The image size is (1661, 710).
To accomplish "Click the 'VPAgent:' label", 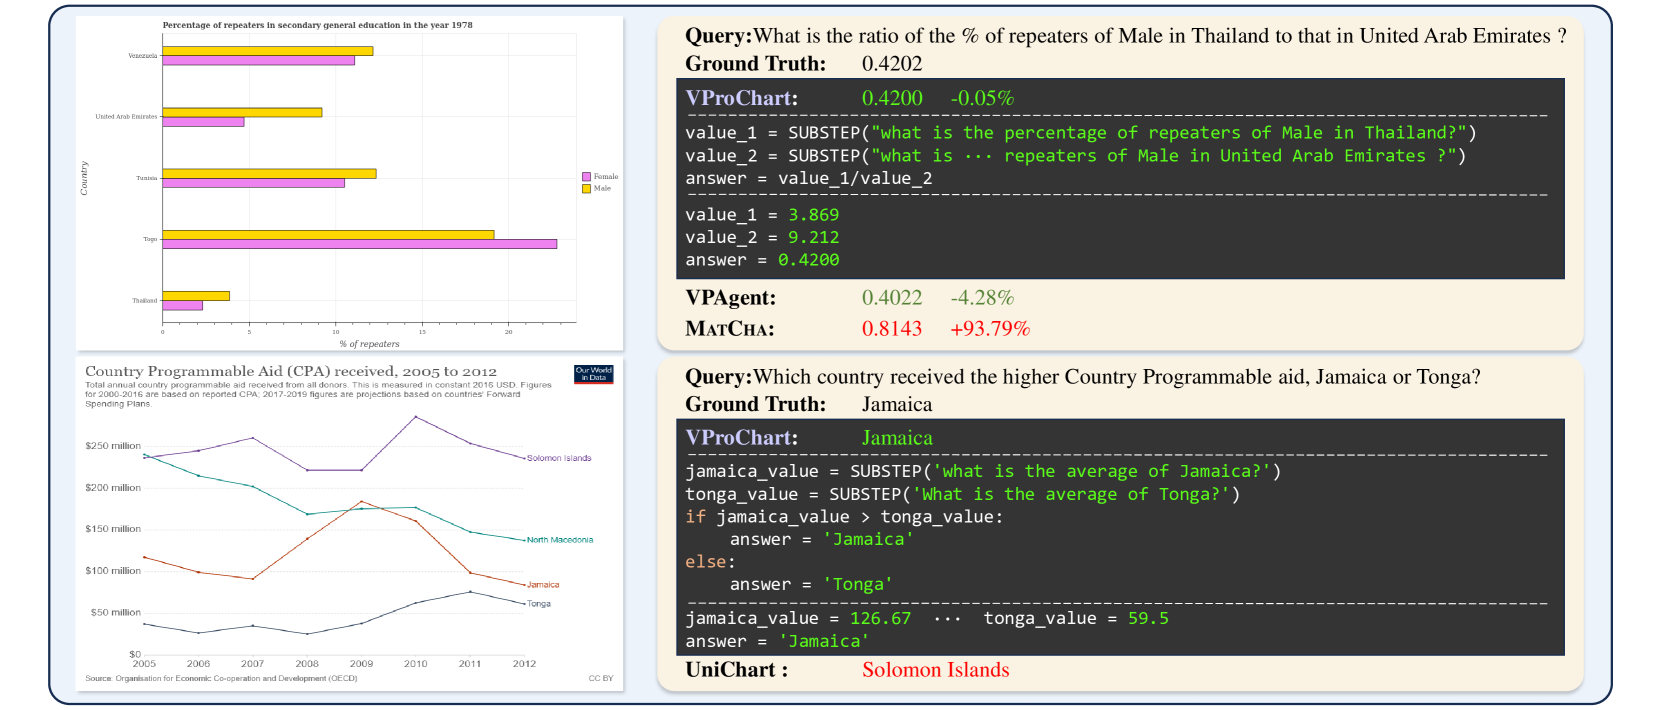I will pos(730,298).
